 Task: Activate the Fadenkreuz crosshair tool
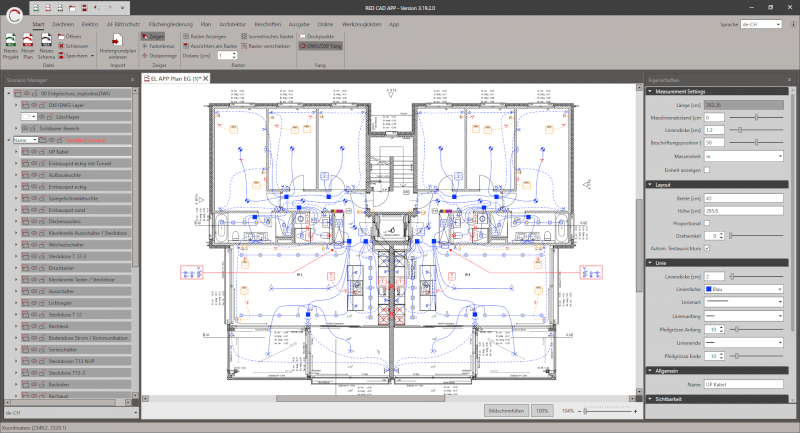click(x=161, y=45)
